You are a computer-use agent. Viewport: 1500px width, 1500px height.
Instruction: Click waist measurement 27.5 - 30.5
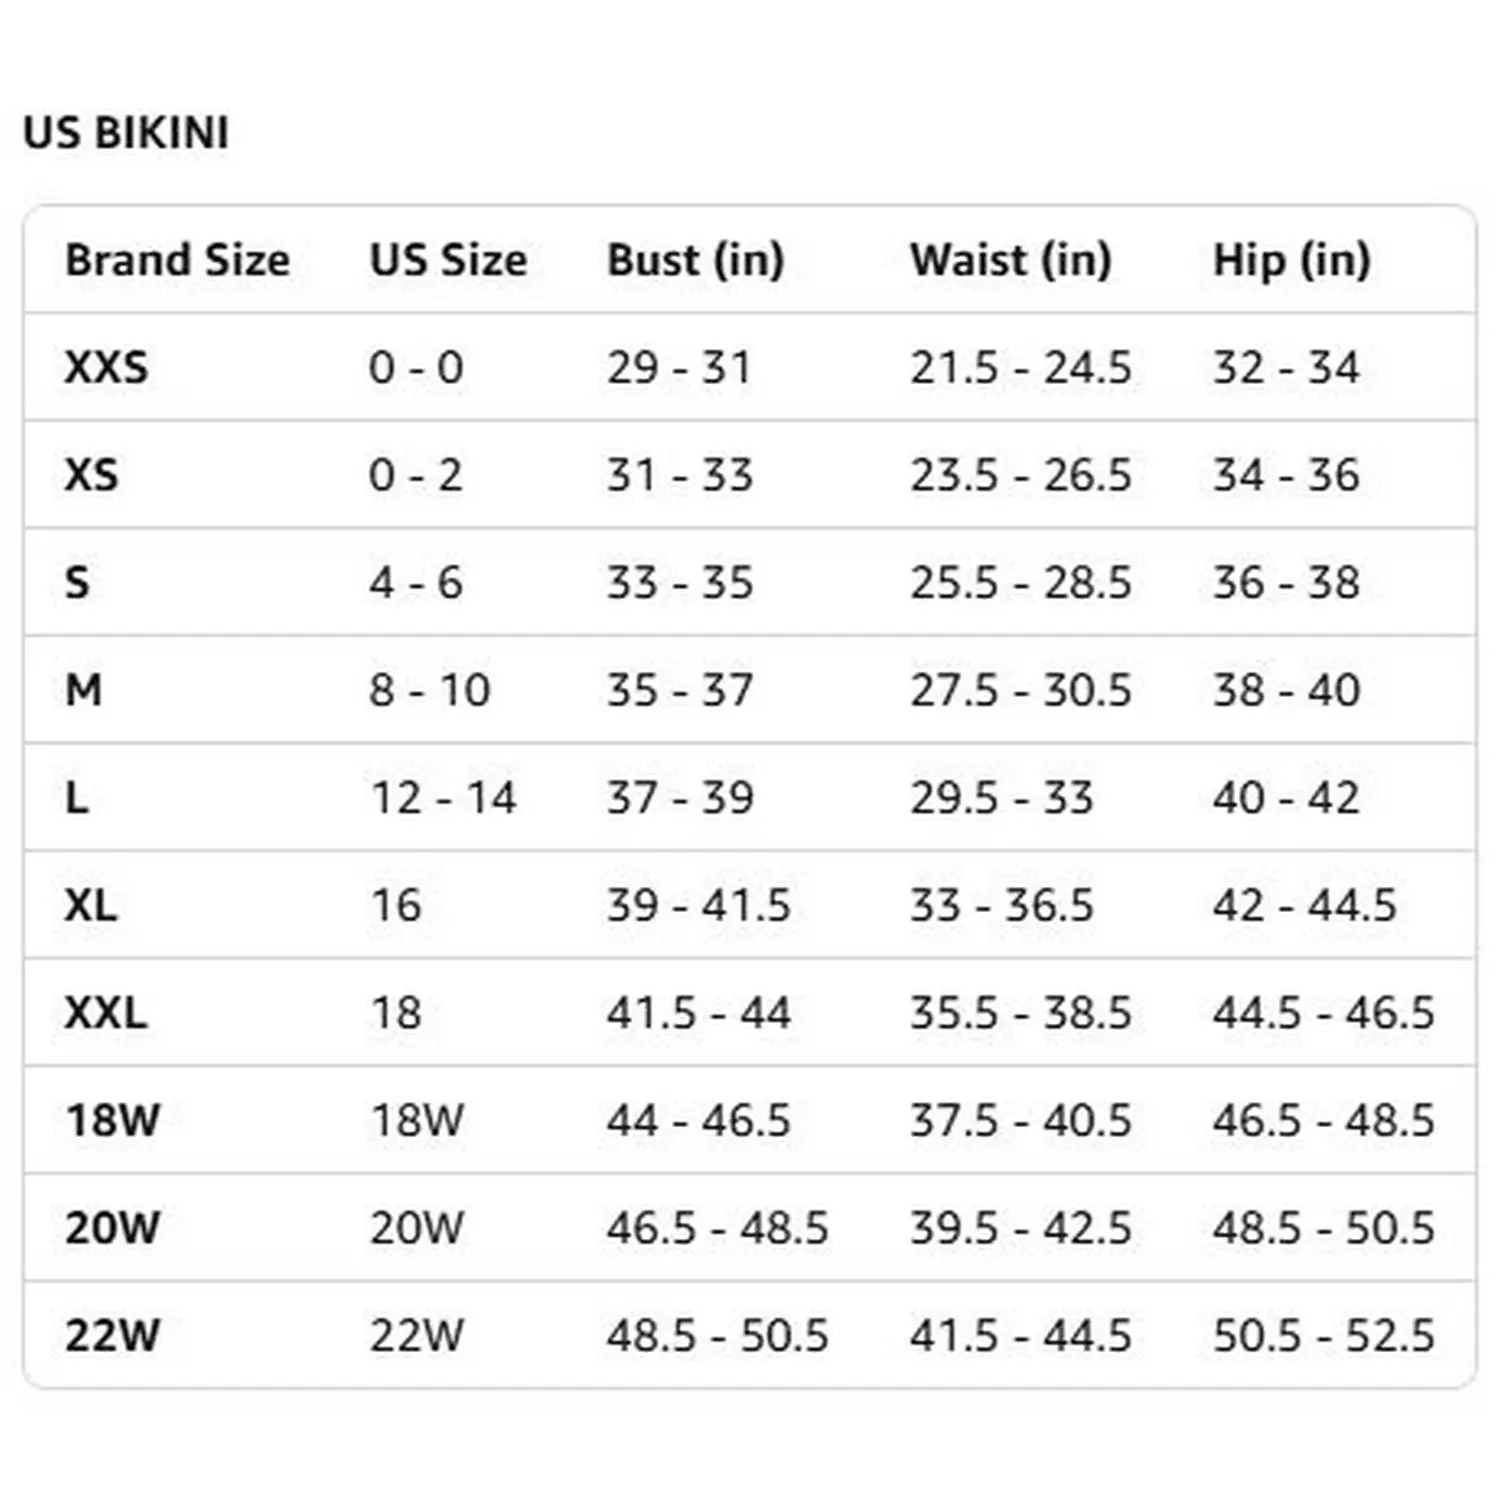(x=1020, y=690)
